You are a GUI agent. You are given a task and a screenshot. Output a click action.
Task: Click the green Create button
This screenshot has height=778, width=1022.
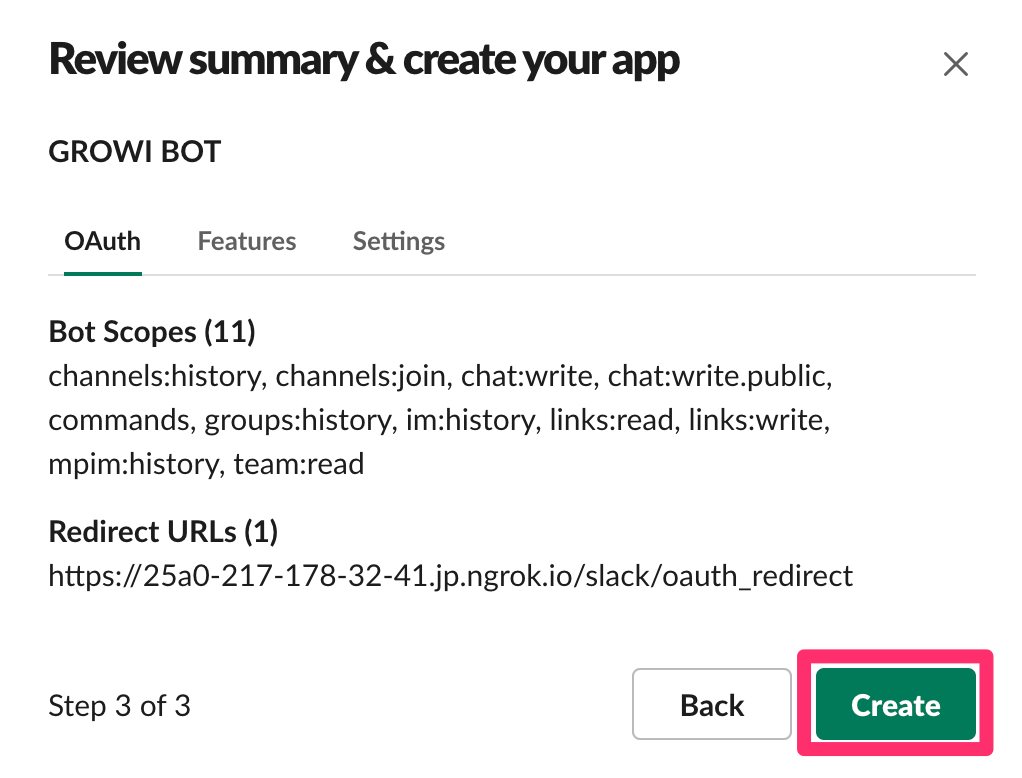(x=896, y=704)
